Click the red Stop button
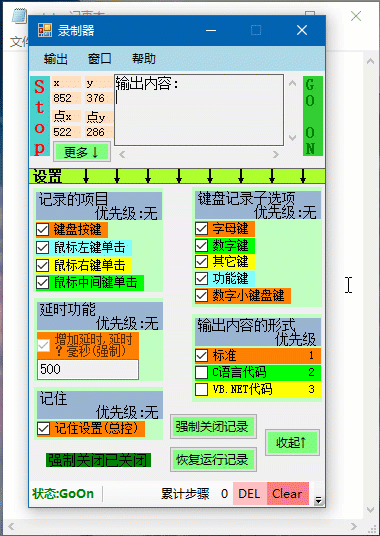The width and height of the screenshot is (380, 536). tap(40, 116)
